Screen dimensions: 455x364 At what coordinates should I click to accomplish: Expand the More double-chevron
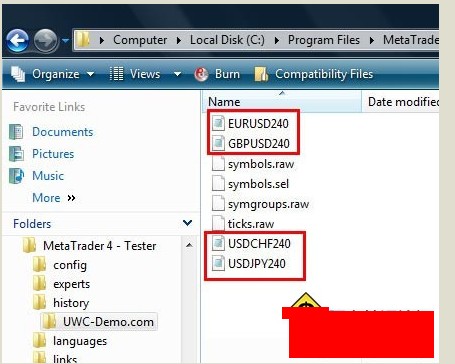pos(71,198)
